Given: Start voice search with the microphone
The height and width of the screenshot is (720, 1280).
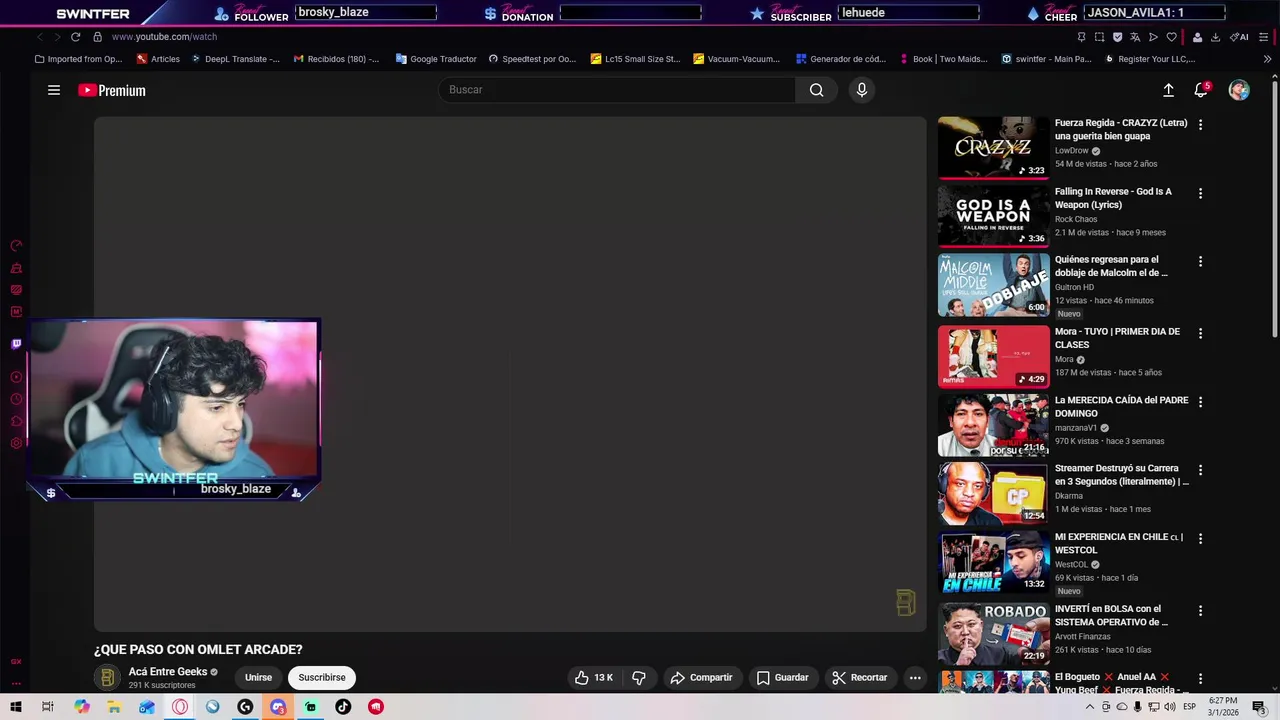Looking at the screenshot, I should (x=862, y=90).
